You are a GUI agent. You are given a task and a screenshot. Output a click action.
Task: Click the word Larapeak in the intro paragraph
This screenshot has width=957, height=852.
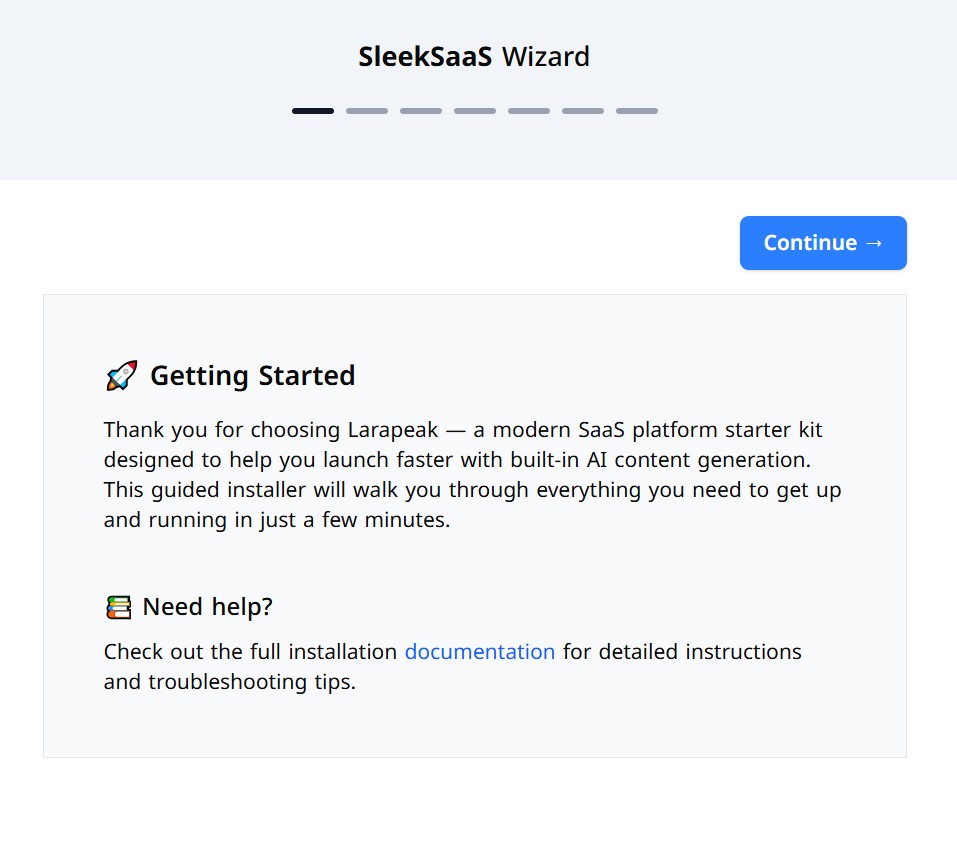(391, 430)
